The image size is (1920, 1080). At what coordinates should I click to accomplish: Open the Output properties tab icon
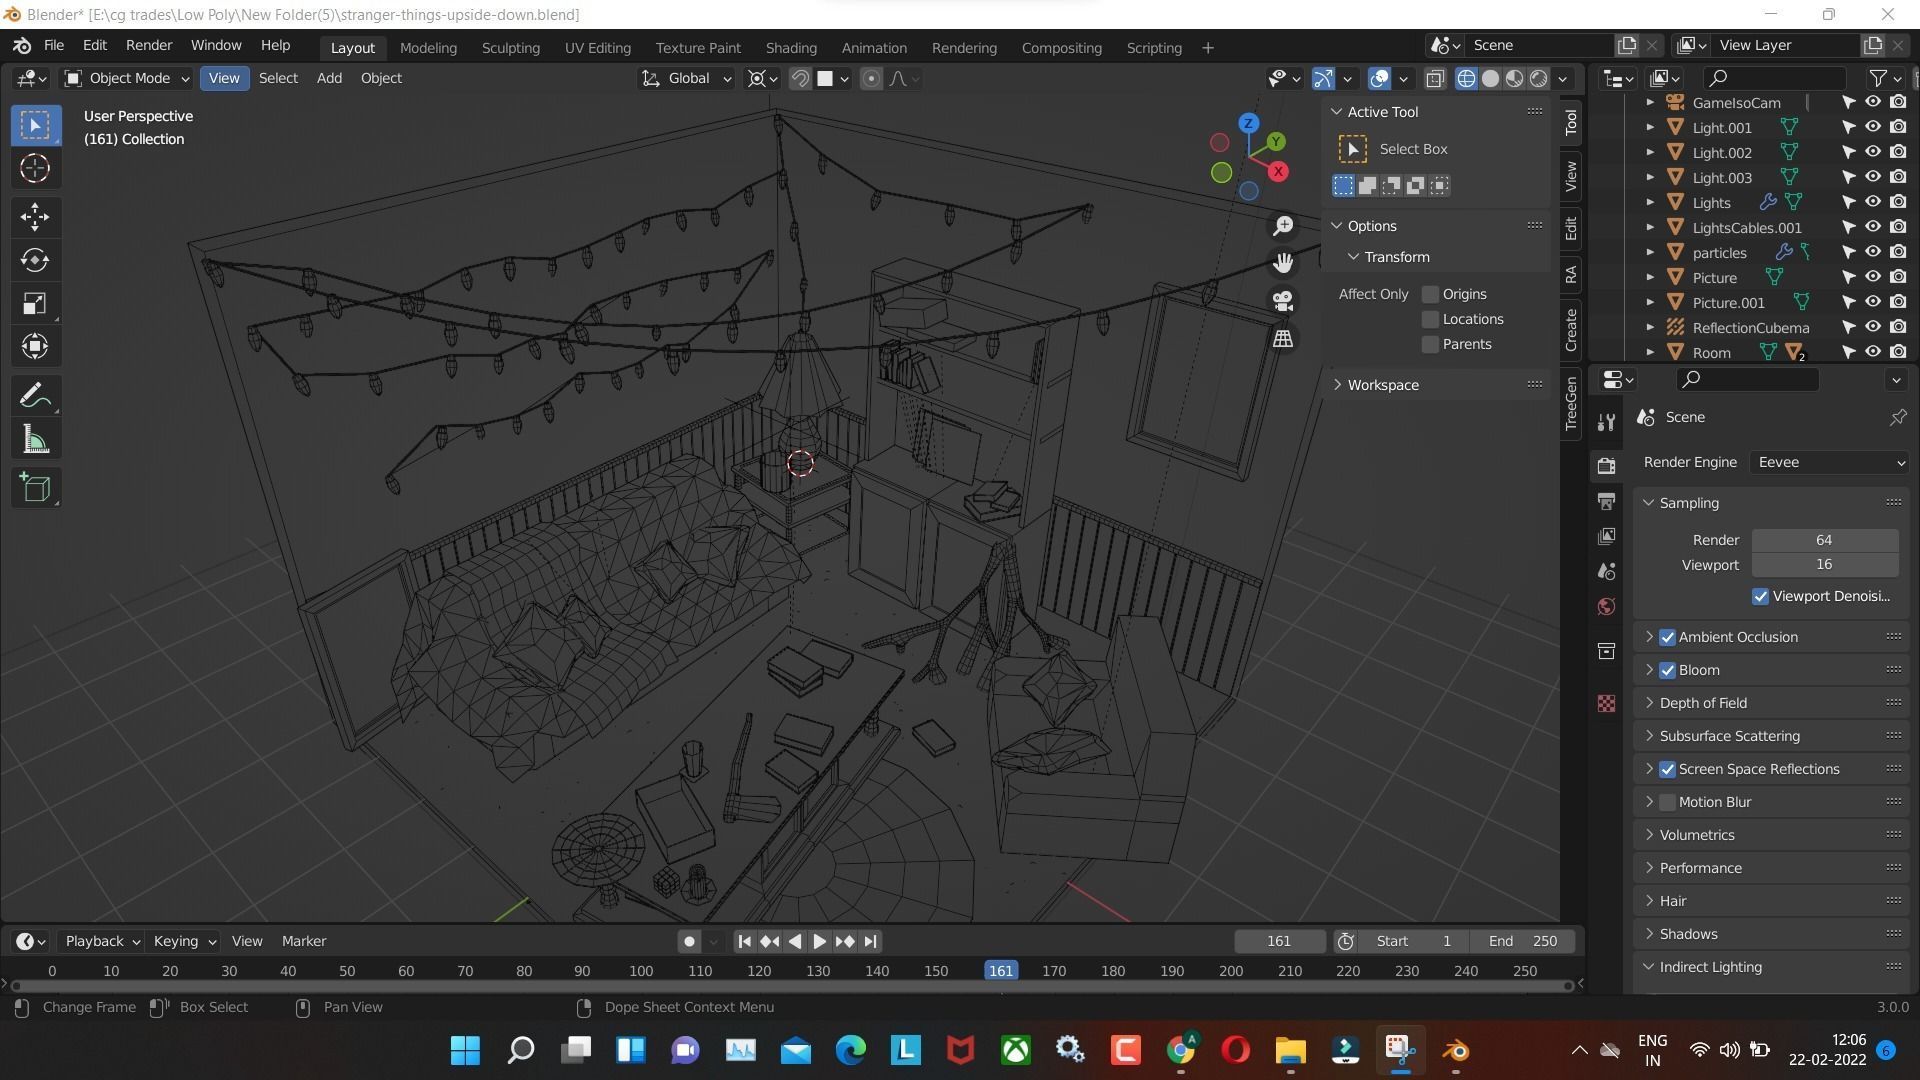pyautogui.click(x=1606, y=501)
